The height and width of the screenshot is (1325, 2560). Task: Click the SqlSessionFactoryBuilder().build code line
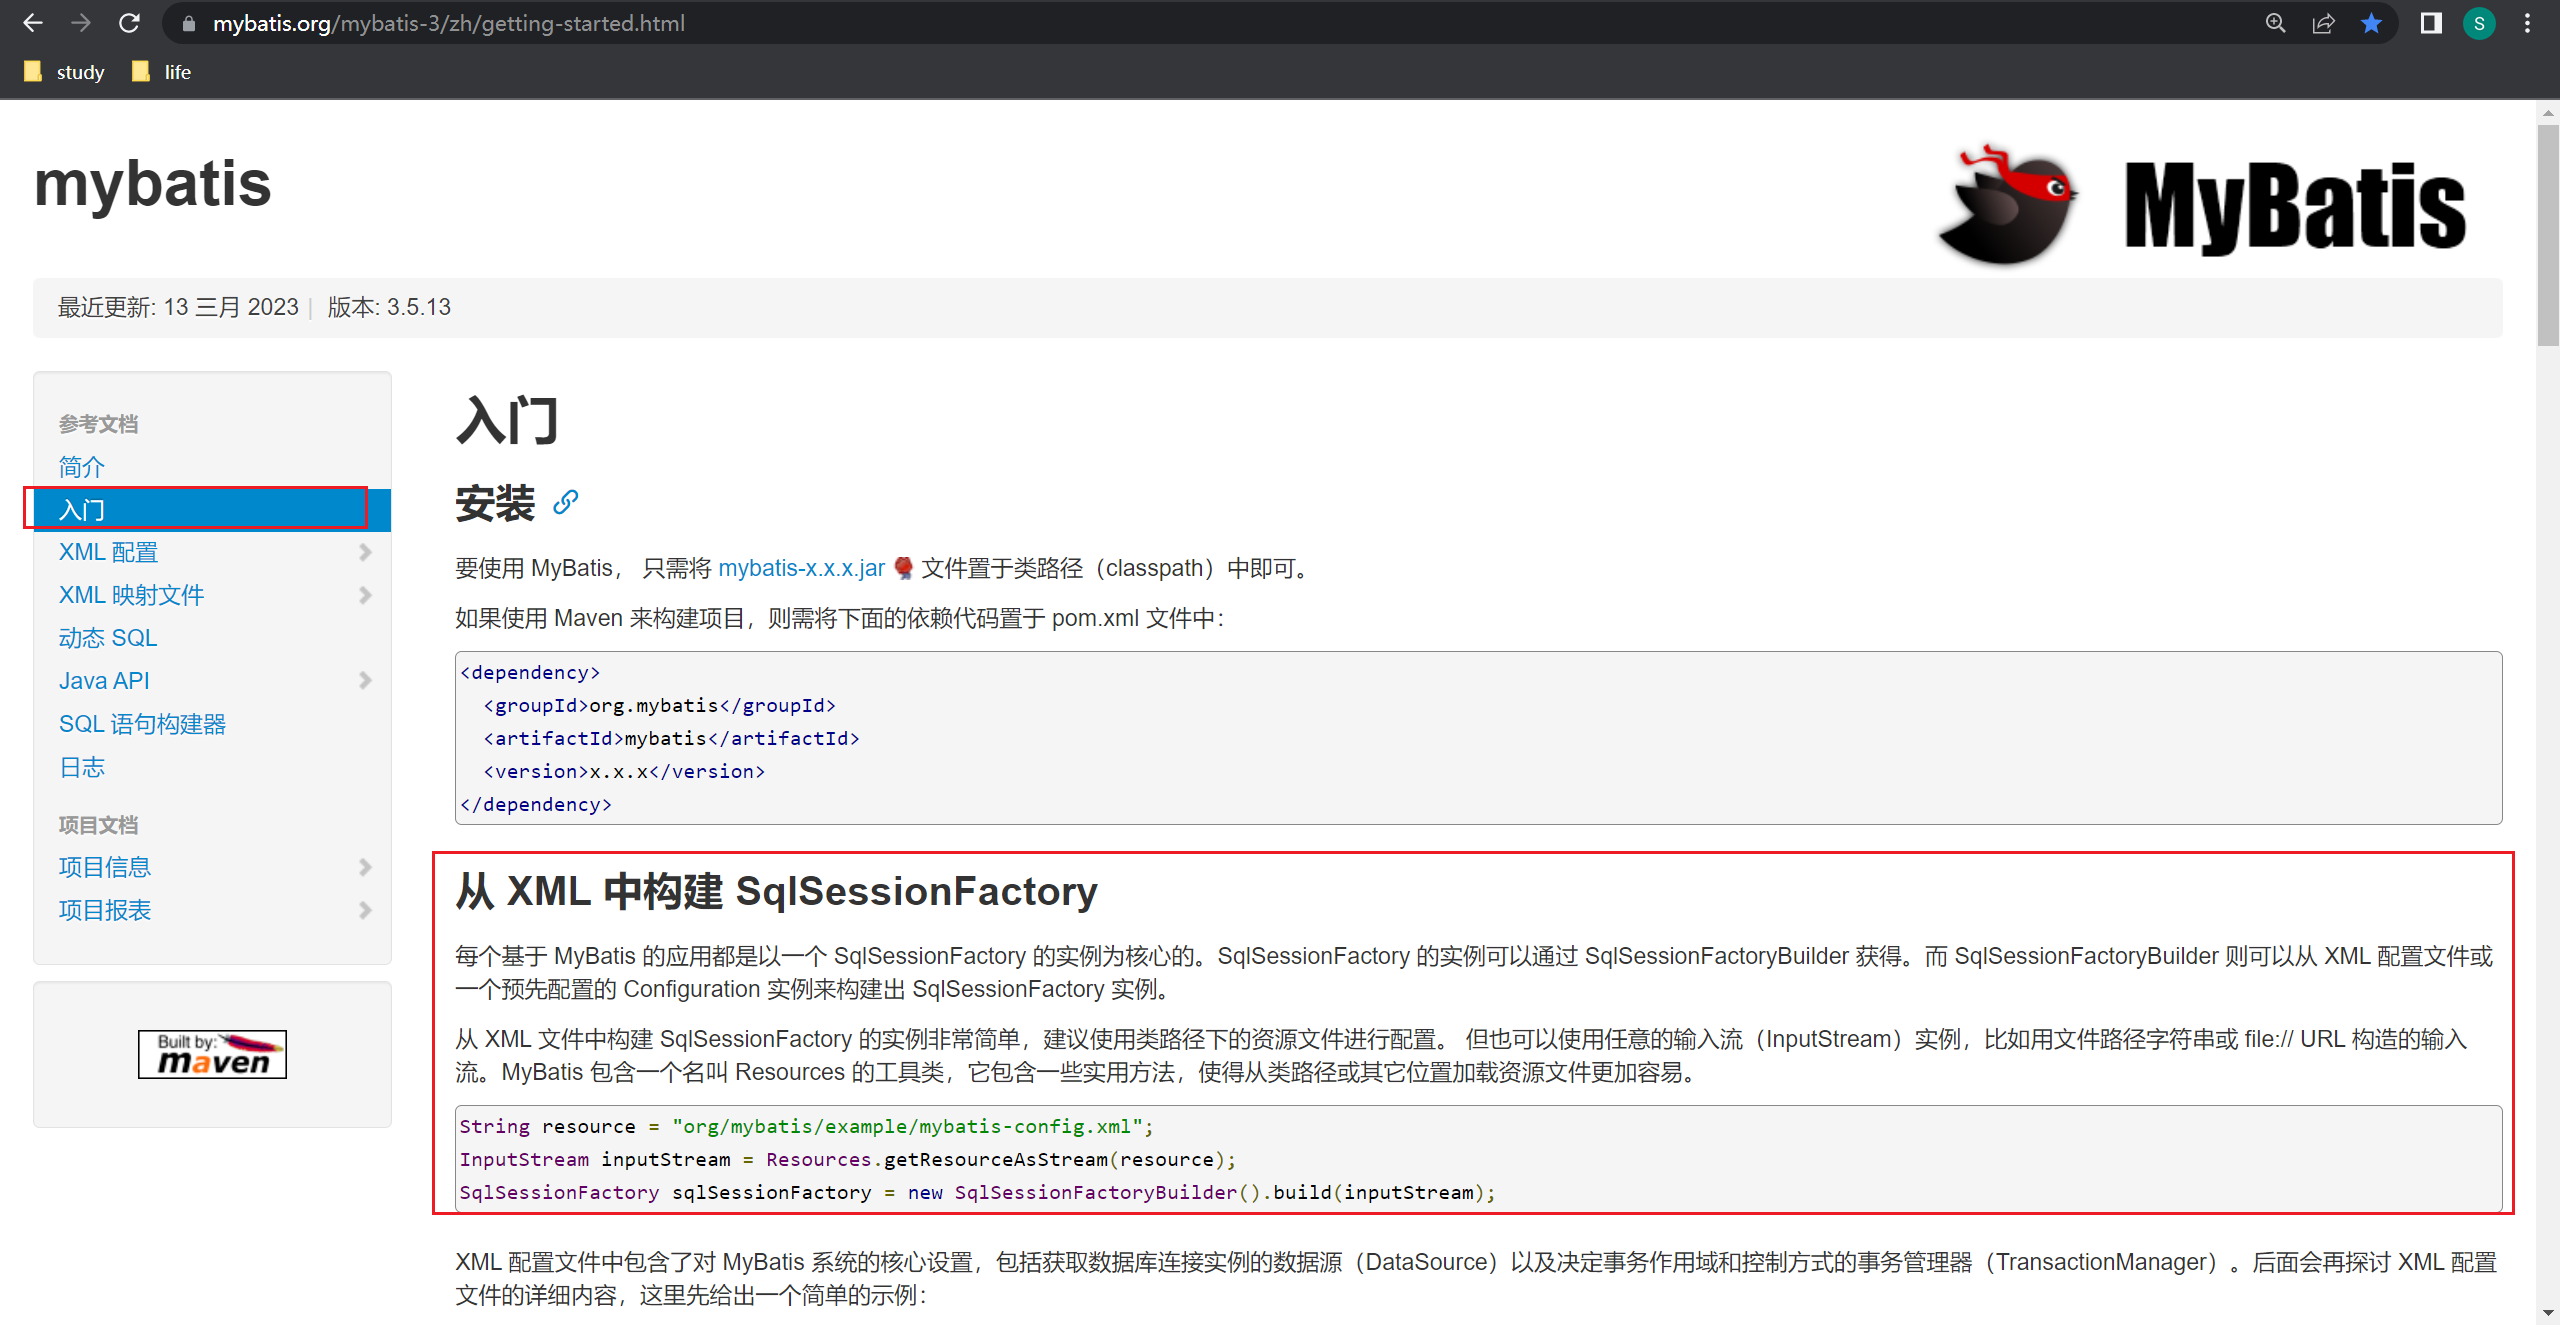pyautogui.click(x=977, y=1192)
